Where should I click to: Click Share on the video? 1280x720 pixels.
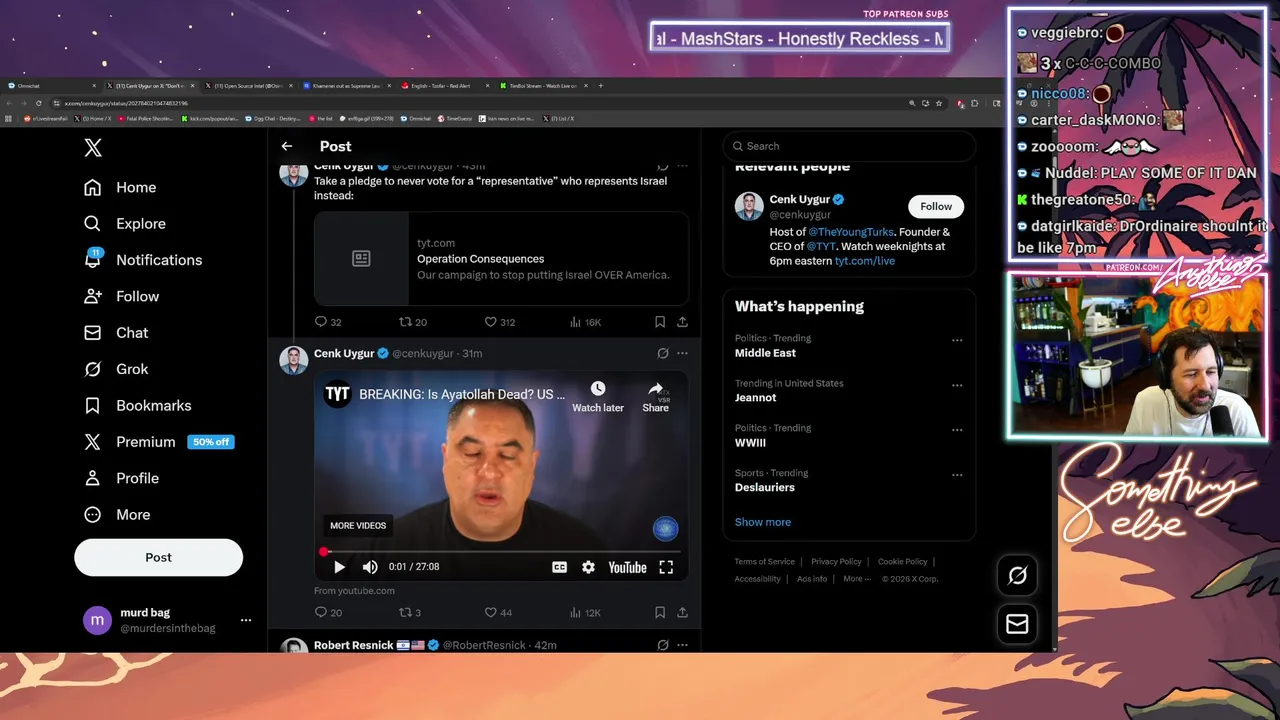655,396
